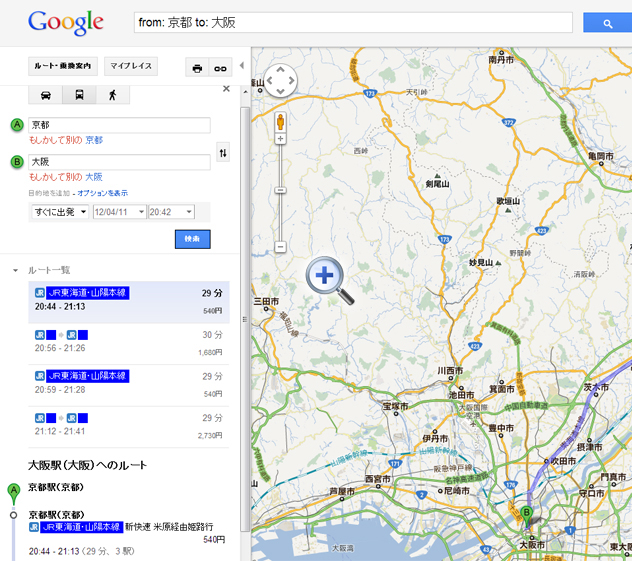
Task: Click the print icon
Action: pos(197,67)
